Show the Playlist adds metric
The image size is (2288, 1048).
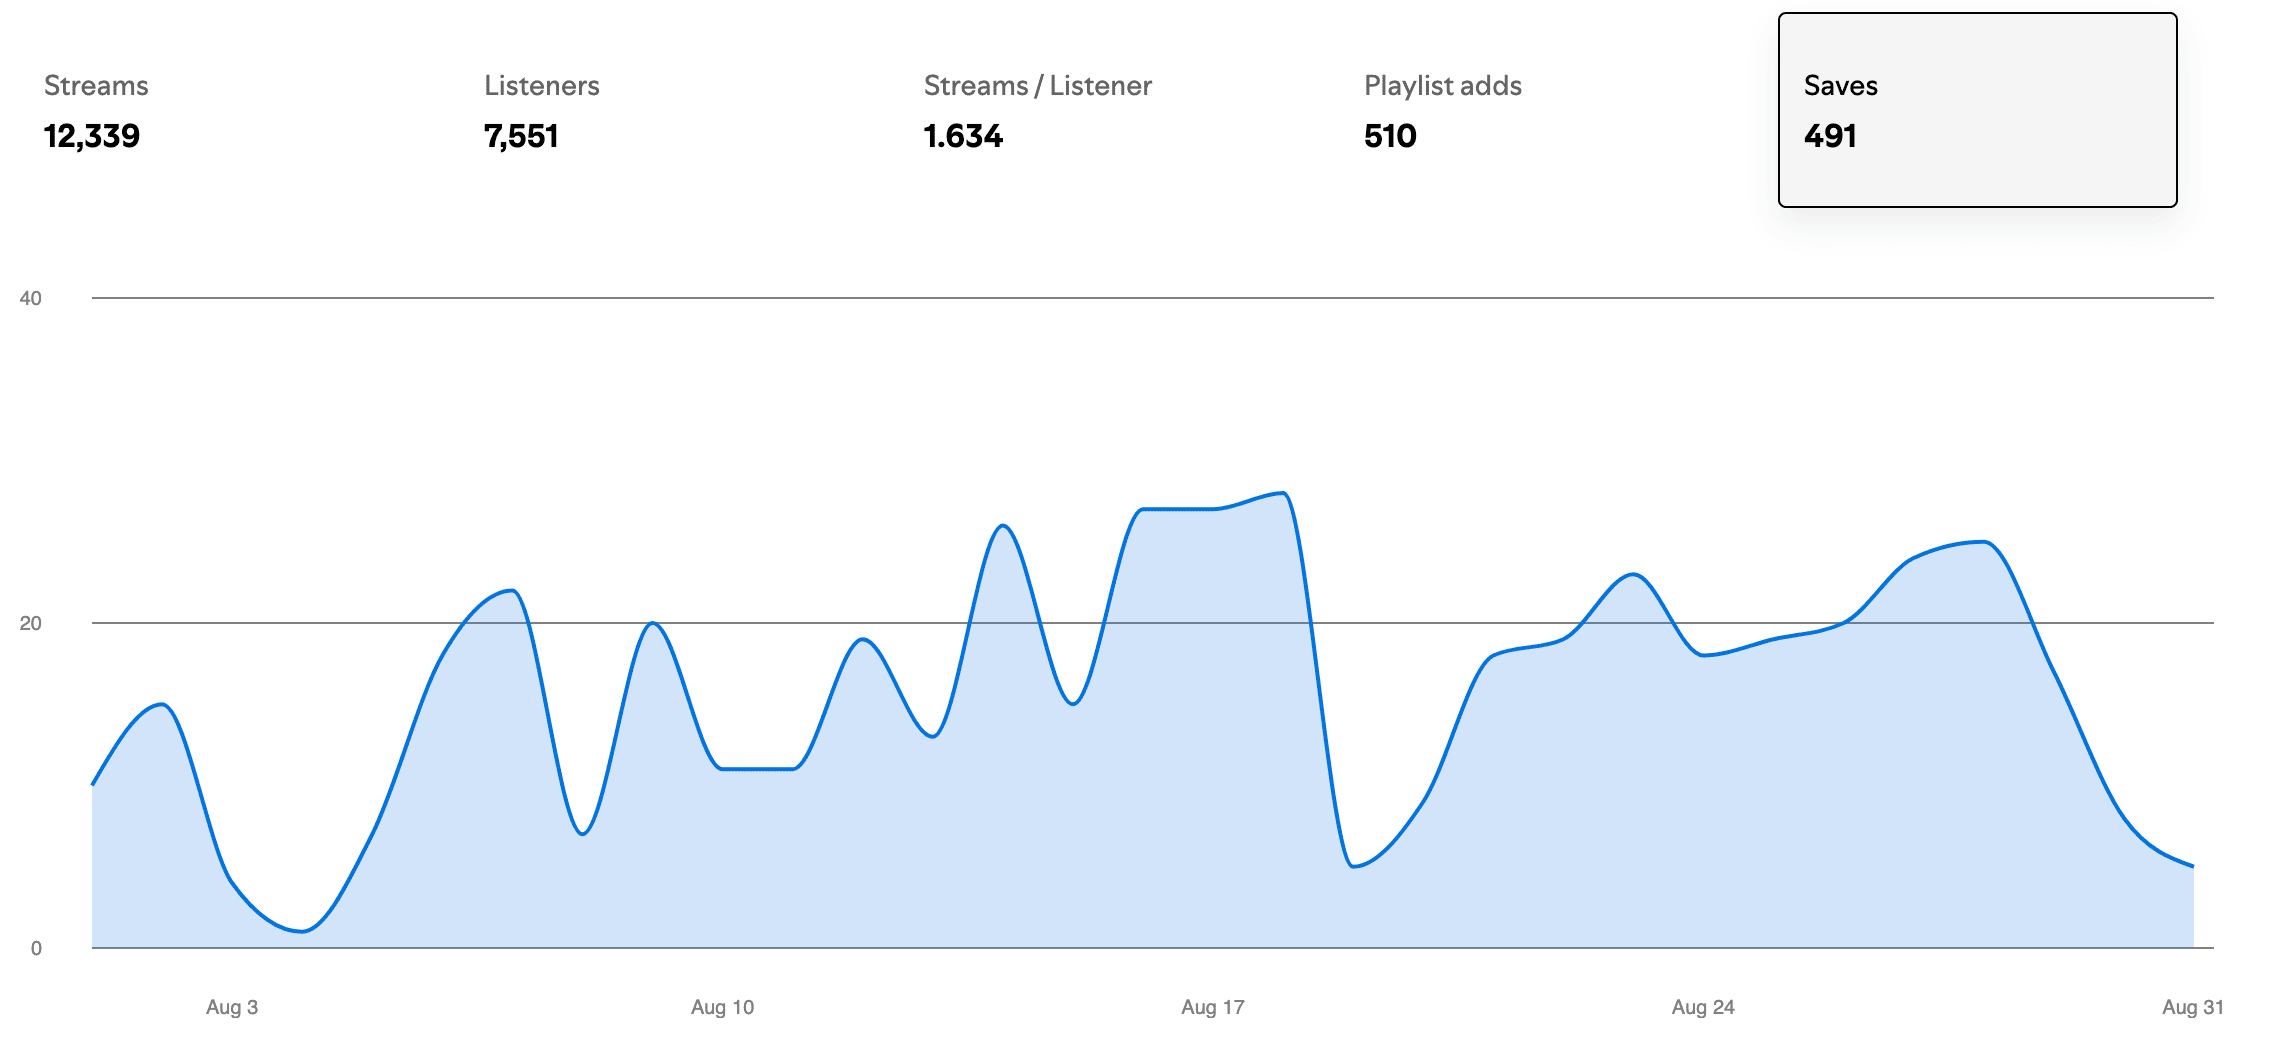point(1442,110)
